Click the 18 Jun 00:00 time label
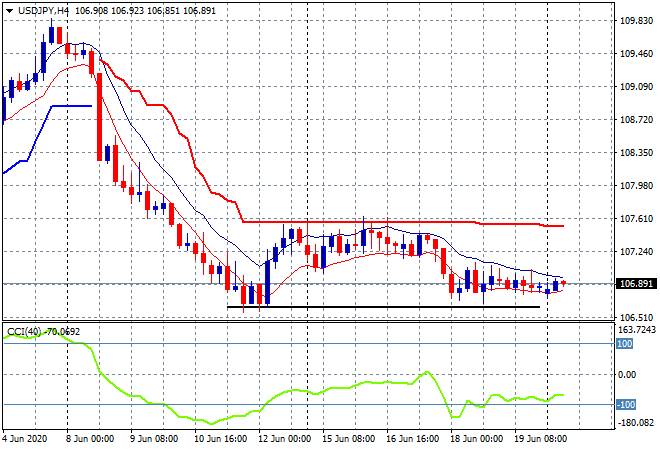This screenshot has height=450, width=660. (476, 439)
